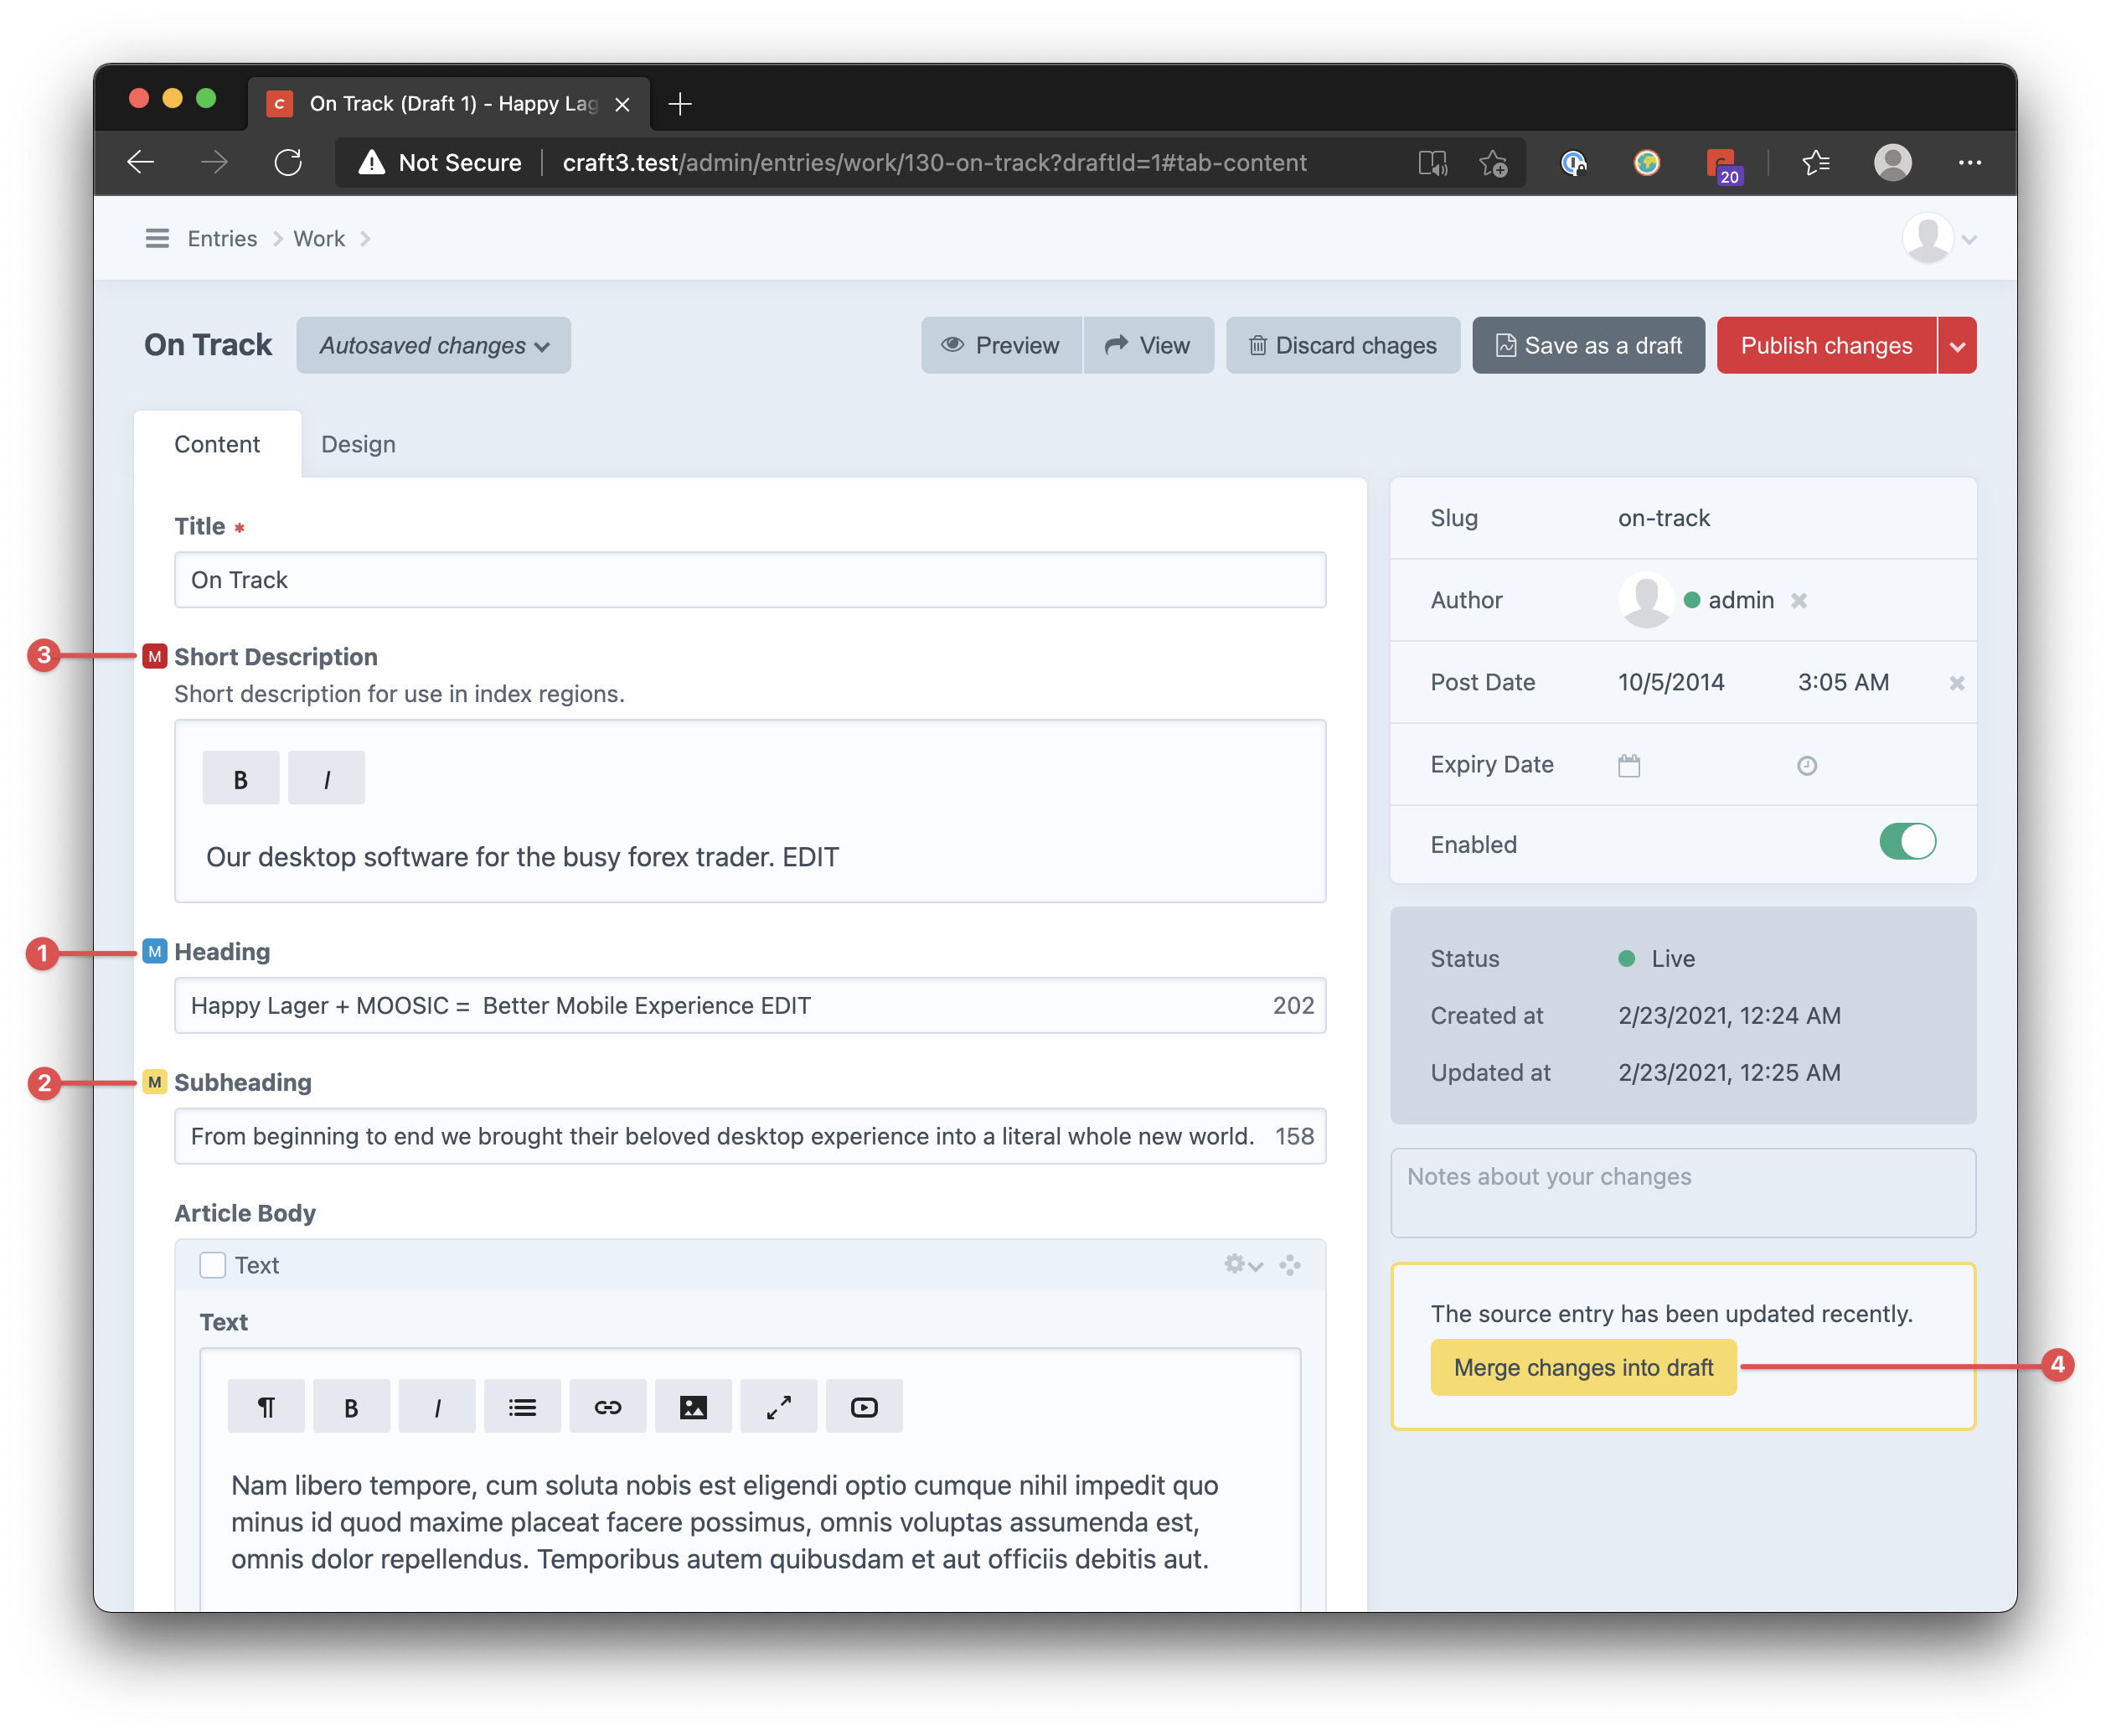Viewport: 2111px width, 1736px height.
Task: Click Merge changes into draft
Action: 1583,1367
